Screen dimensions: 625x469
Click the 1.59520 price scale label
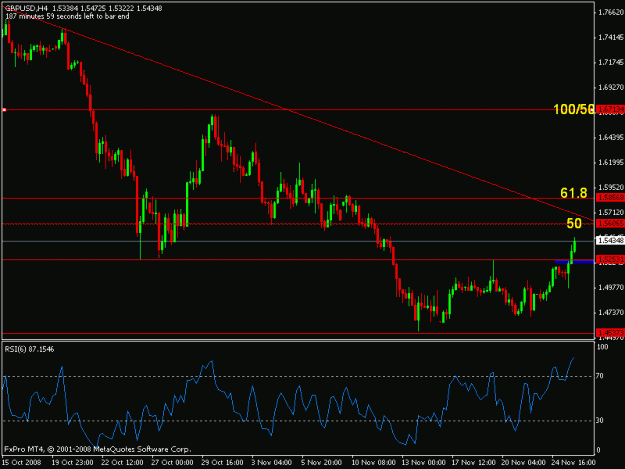tap(611, 187)
